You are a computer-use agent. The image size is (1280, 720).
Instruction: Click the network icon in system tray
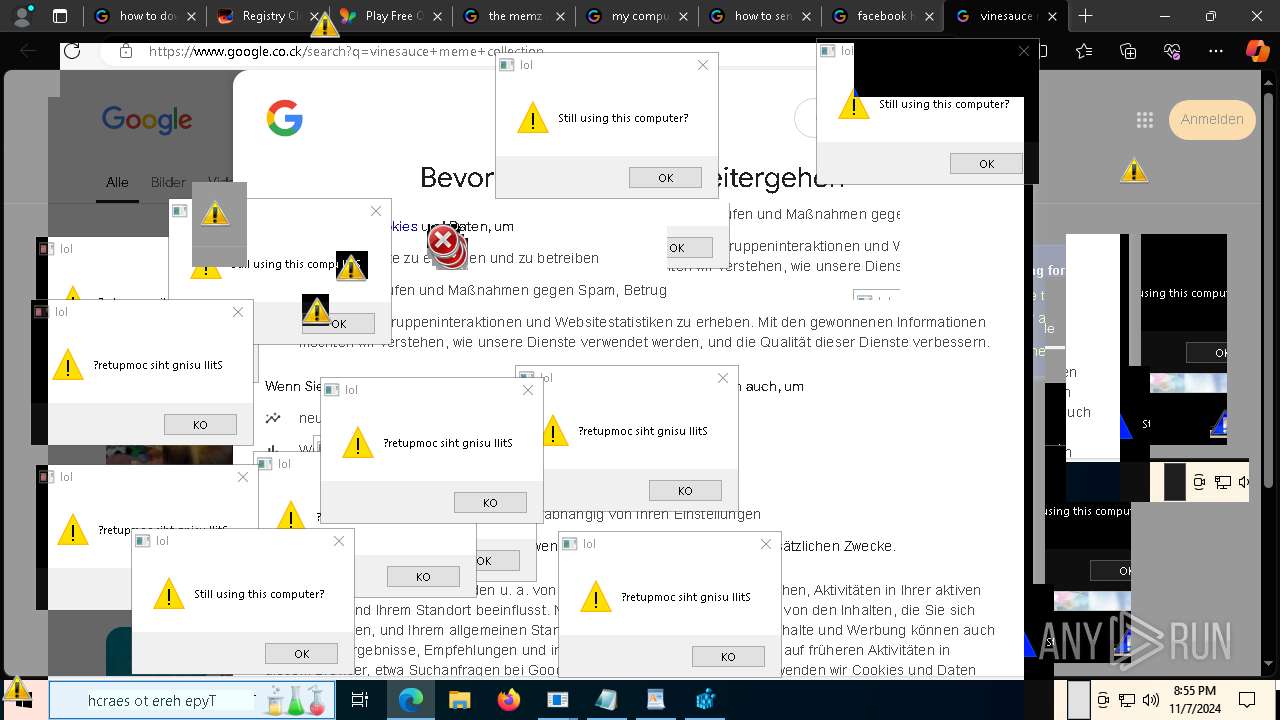pyautogui.click(x=1127, y=700)
